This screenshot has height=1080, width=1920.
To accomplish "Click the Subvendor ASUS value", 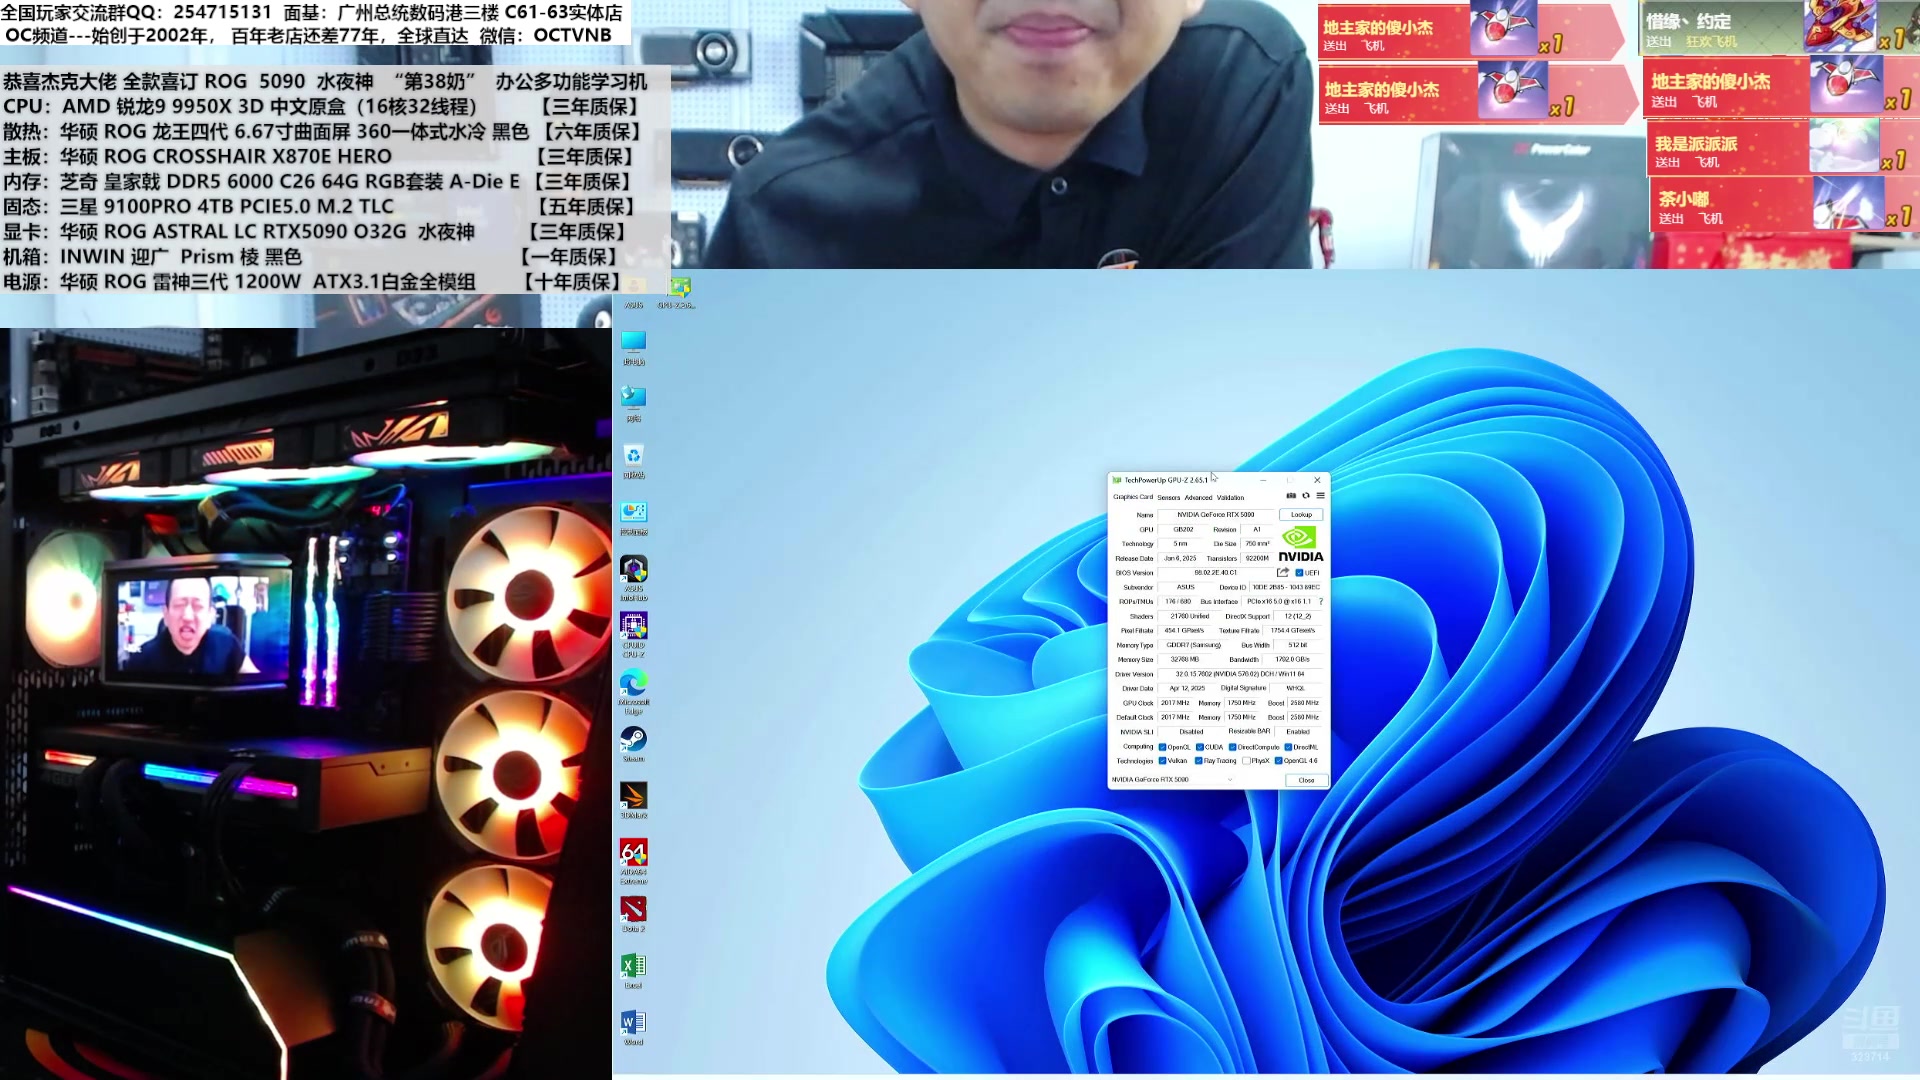I will tap(1186, 587).
